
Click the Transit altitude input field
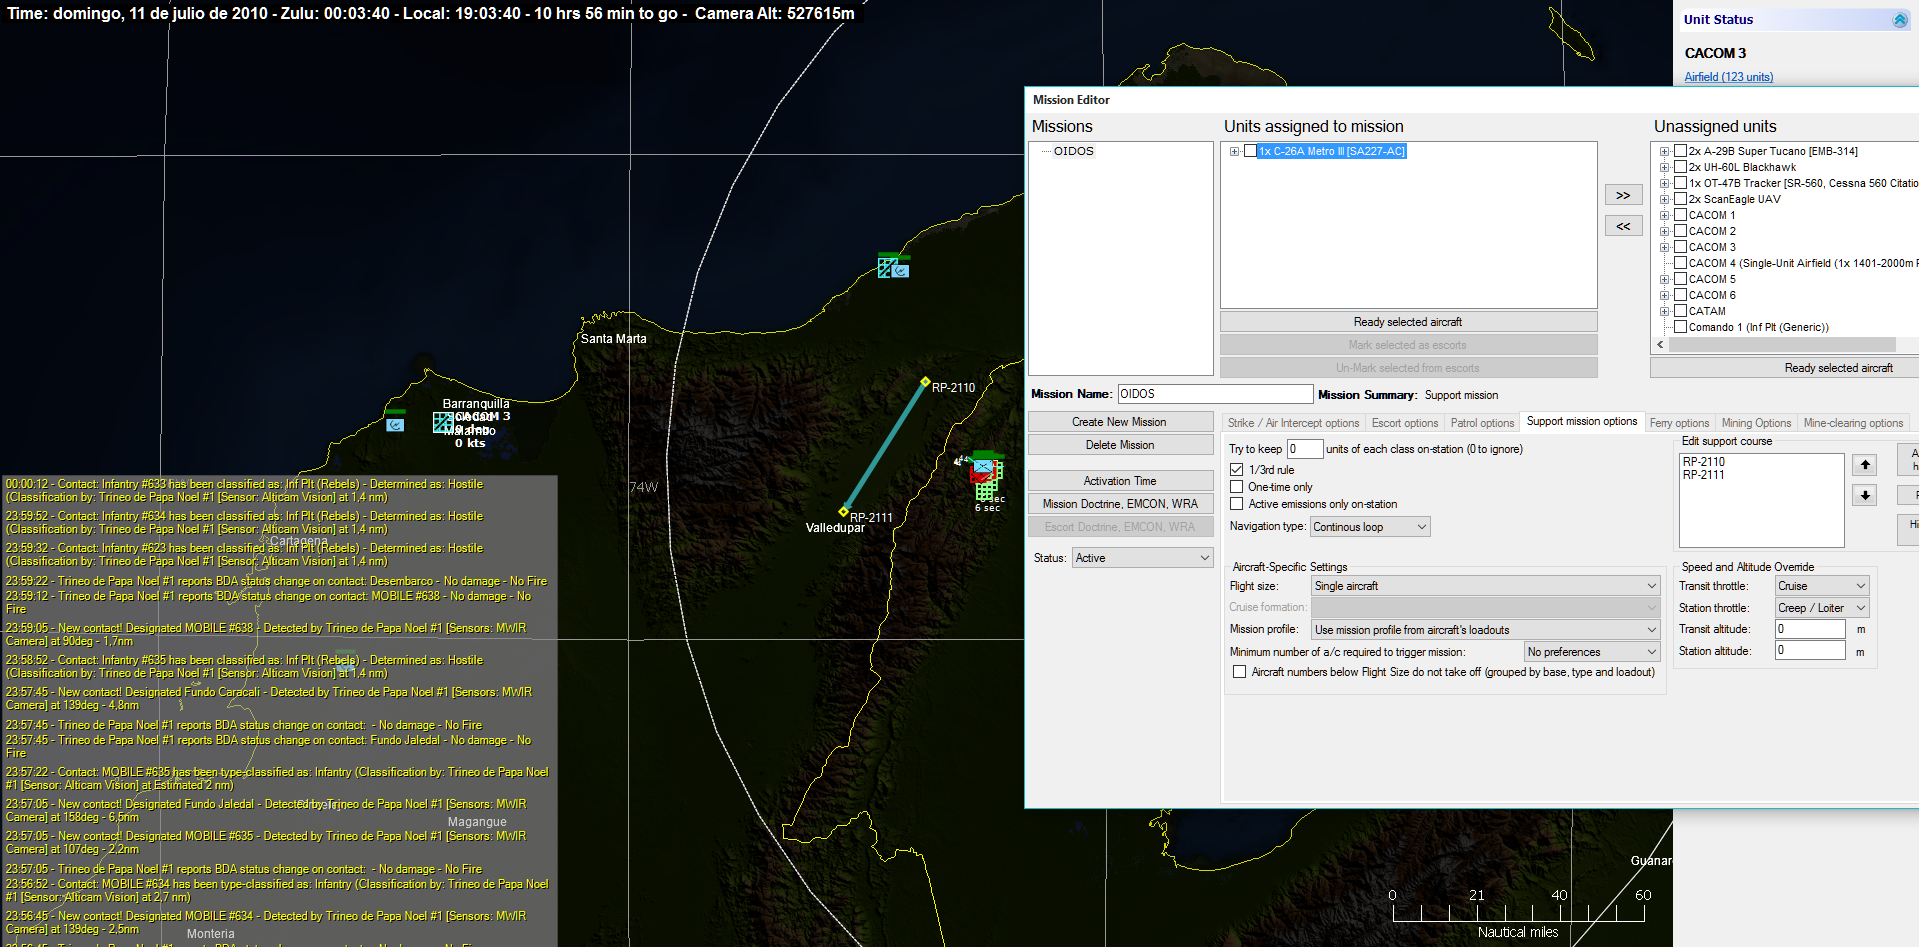(x=1810, y=629)
